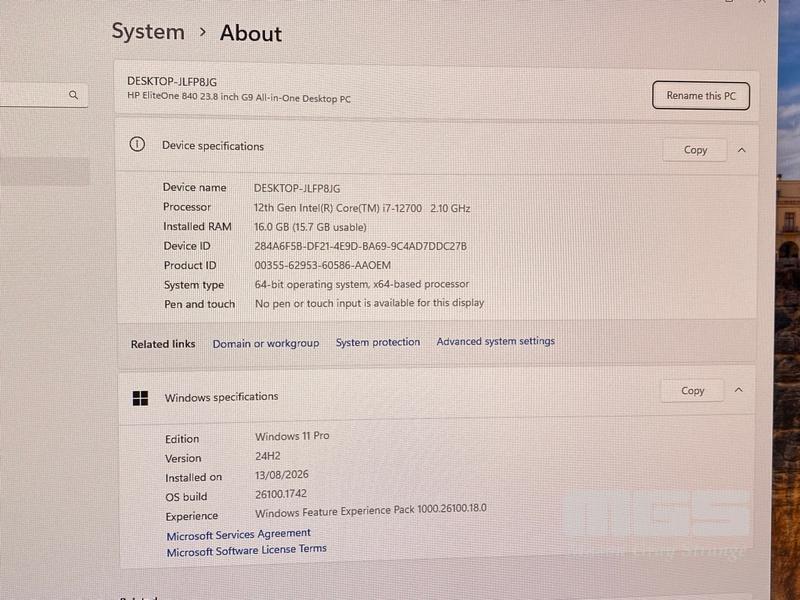The width and height of the screenshot is (800, 600).
Task: Select the highlighted sidebar item
Action: click(x=43, y=171)
